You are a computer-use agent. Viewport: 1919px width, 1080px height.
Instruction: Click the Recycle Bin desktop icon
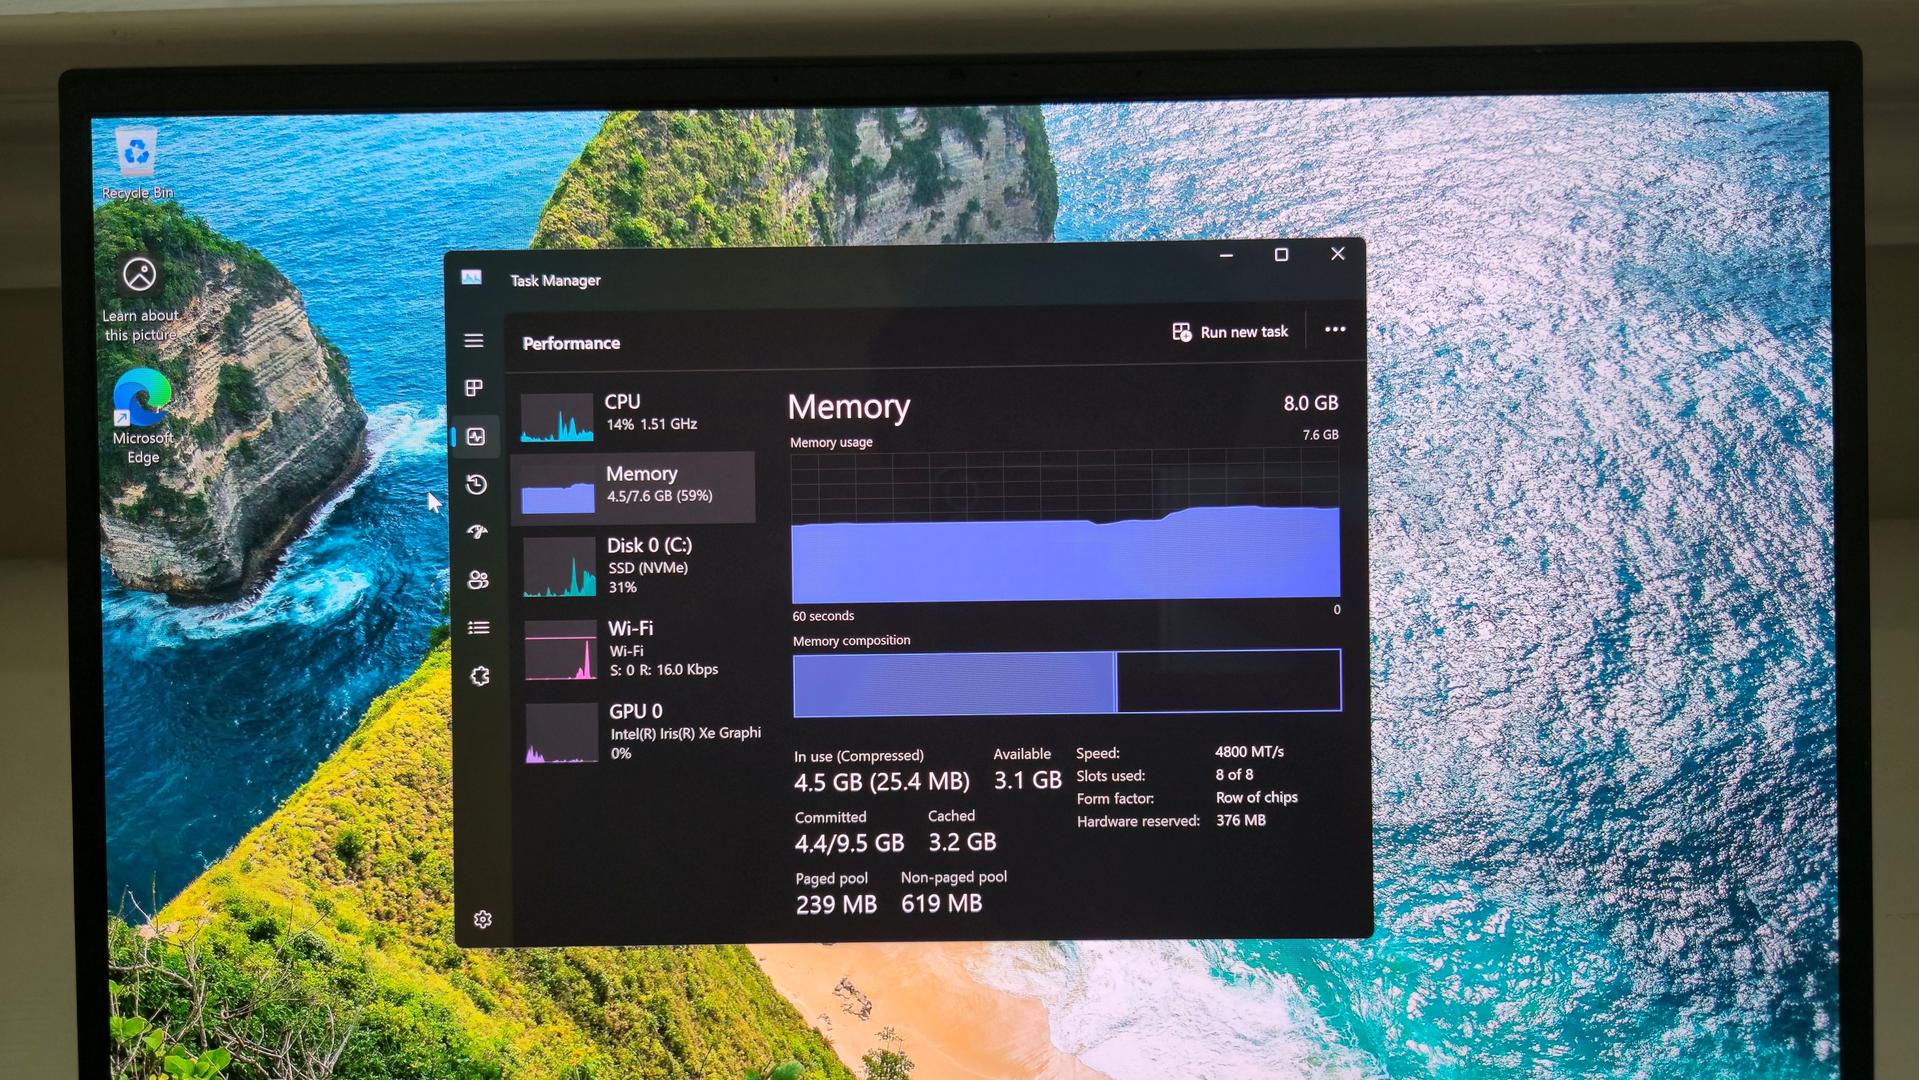137,162
